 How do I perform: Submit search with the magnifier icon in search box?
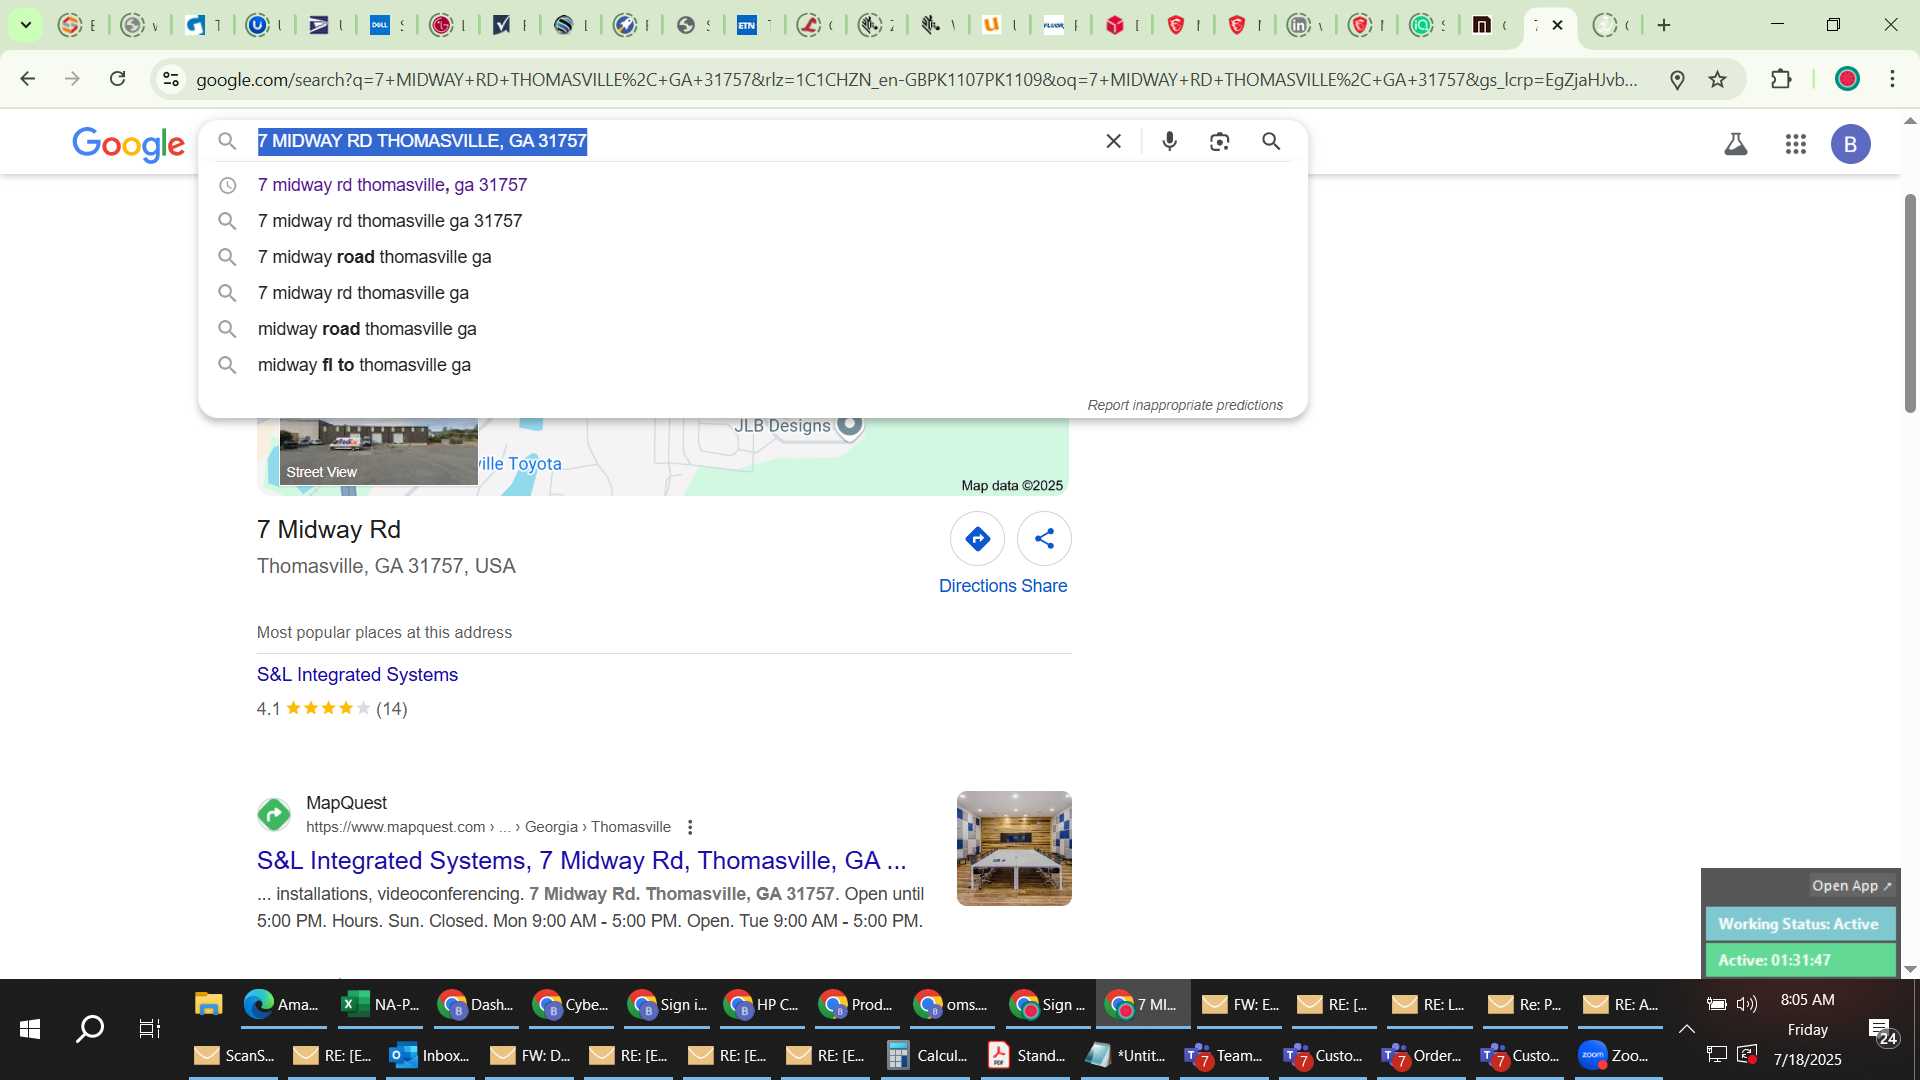tap(1271, 141)
